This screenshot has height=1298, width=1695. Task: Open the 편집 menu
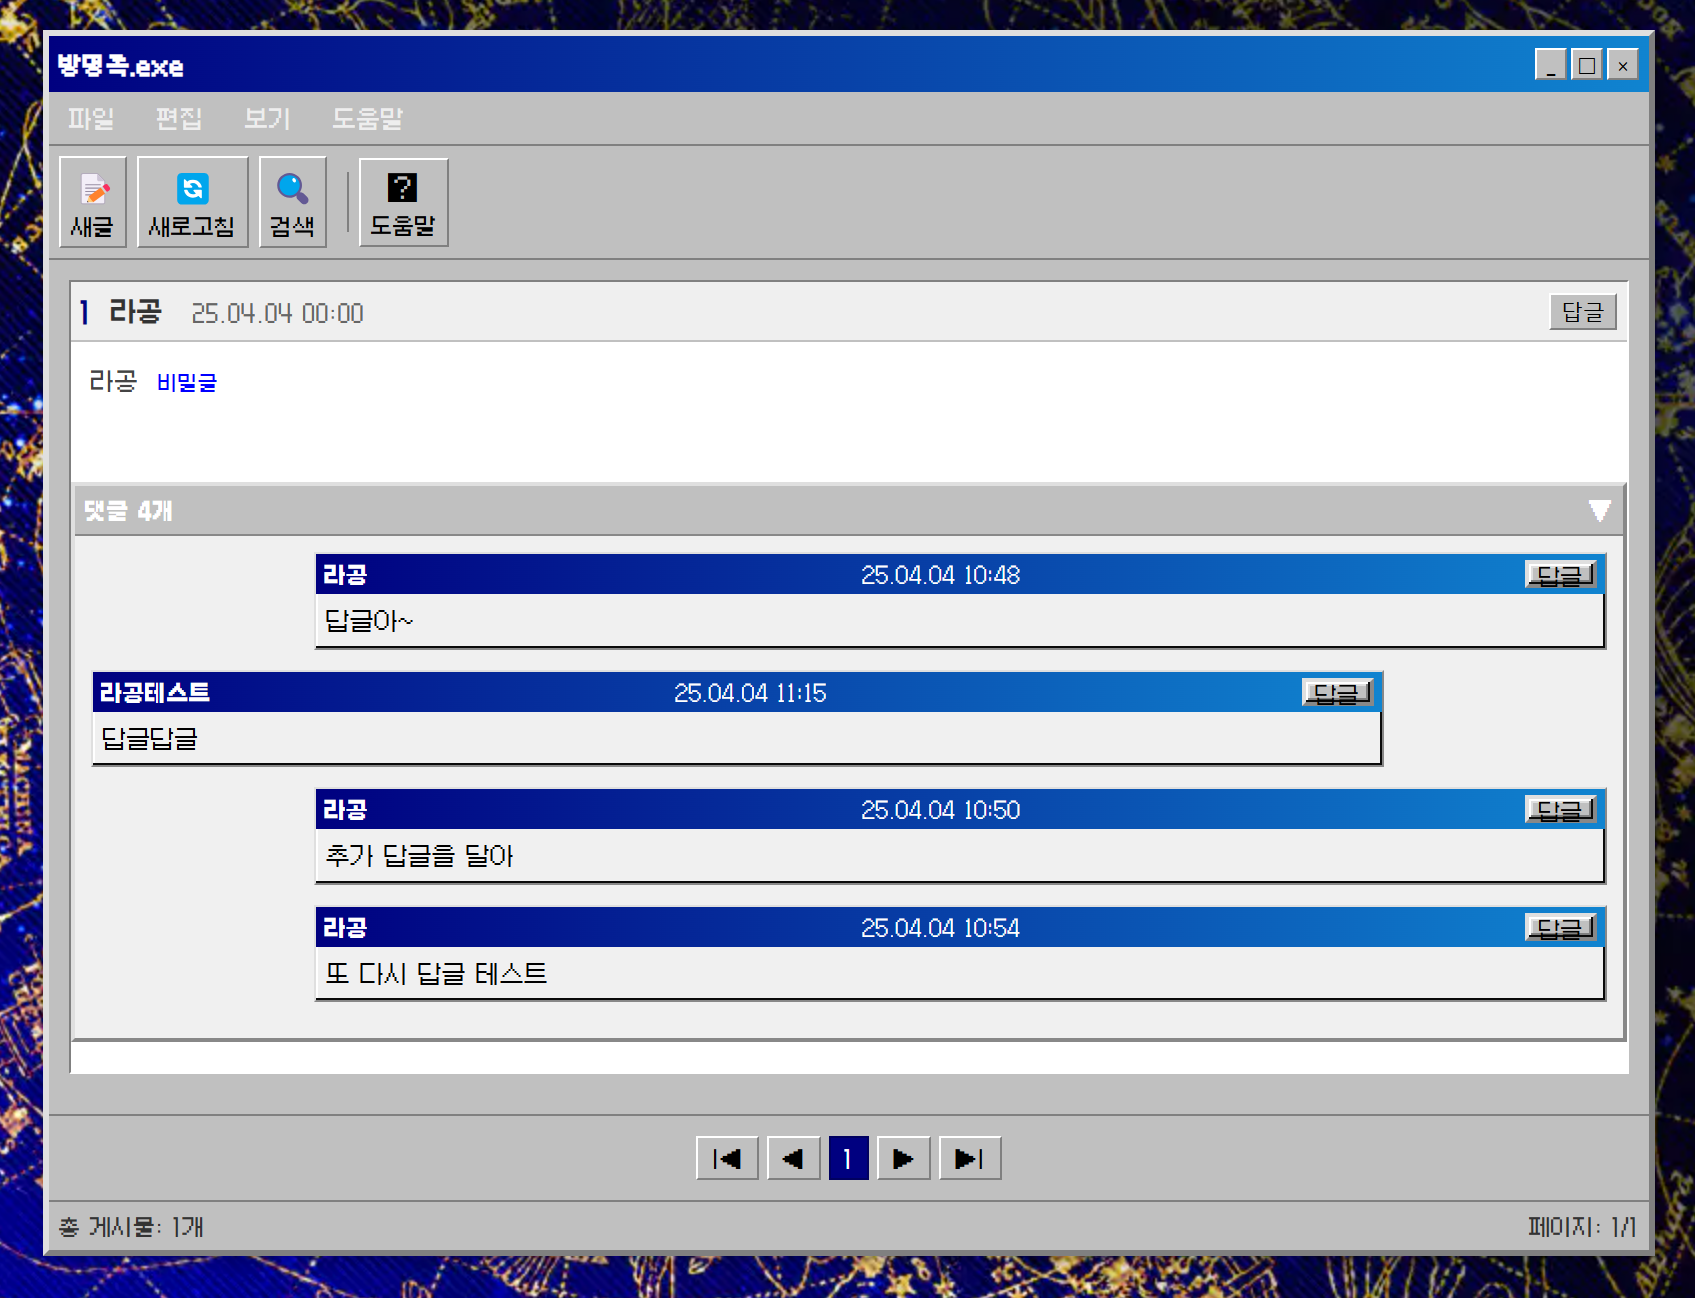(179, 119)
